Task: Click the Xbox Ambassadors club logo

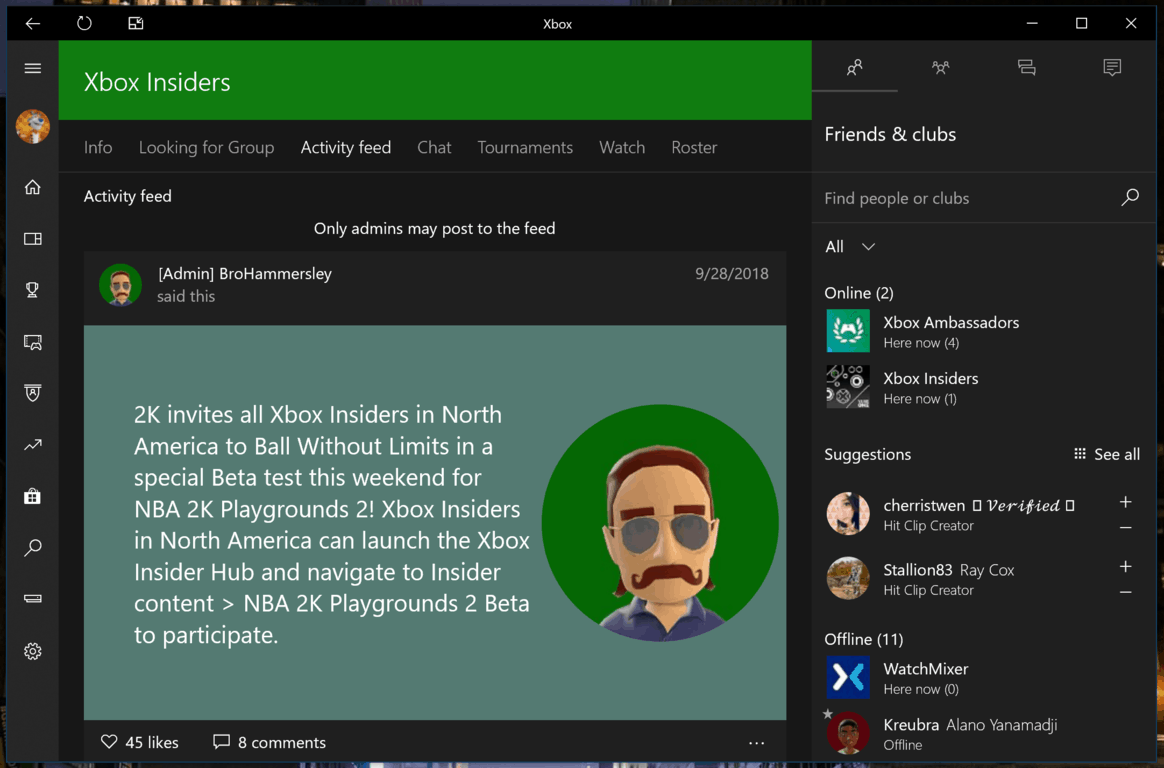Action: point(848,331)
